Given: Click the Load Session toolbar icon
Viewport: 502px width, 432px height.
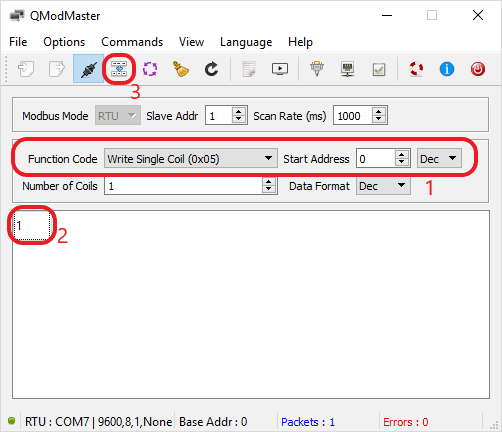Looking at the screenshot, I should click(26, 69).
